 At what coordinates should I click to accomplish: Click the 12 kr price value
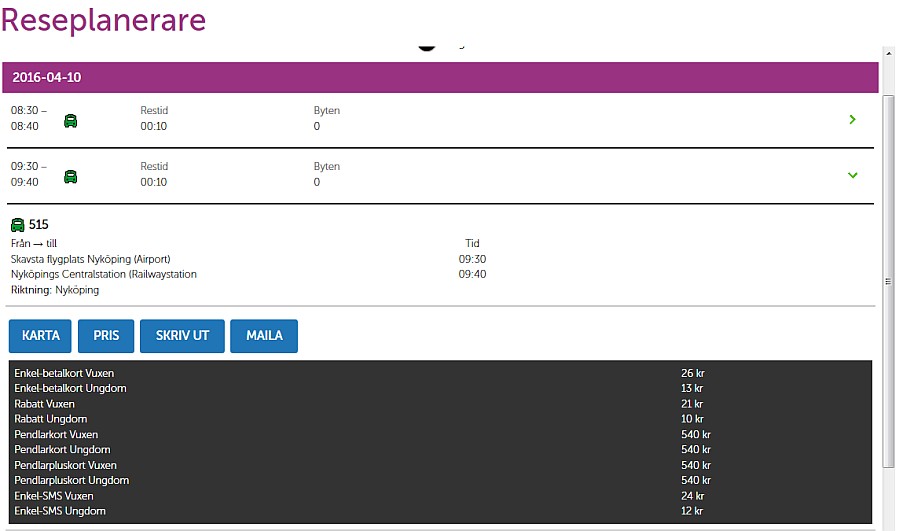[692, 511]
